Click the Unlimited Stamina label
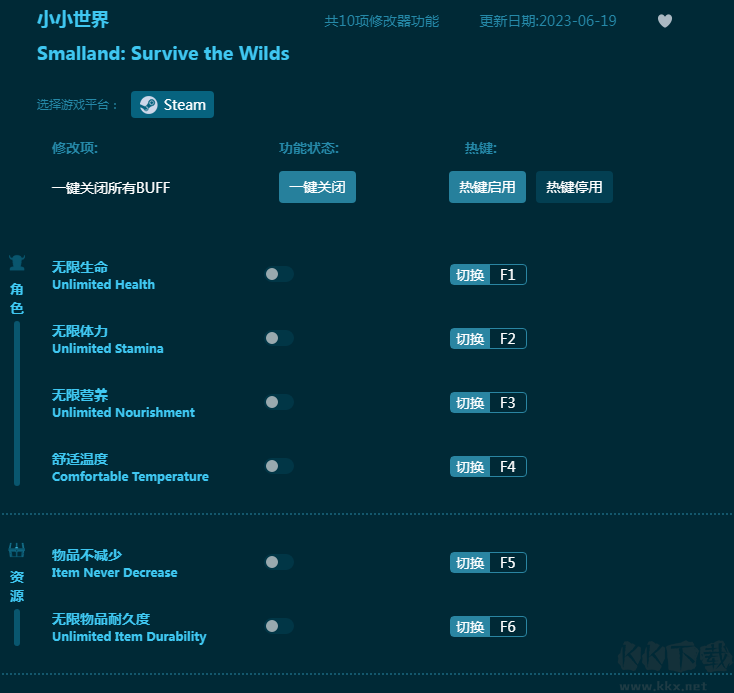This screenshot has width=734, height=693. coord(108,348)
